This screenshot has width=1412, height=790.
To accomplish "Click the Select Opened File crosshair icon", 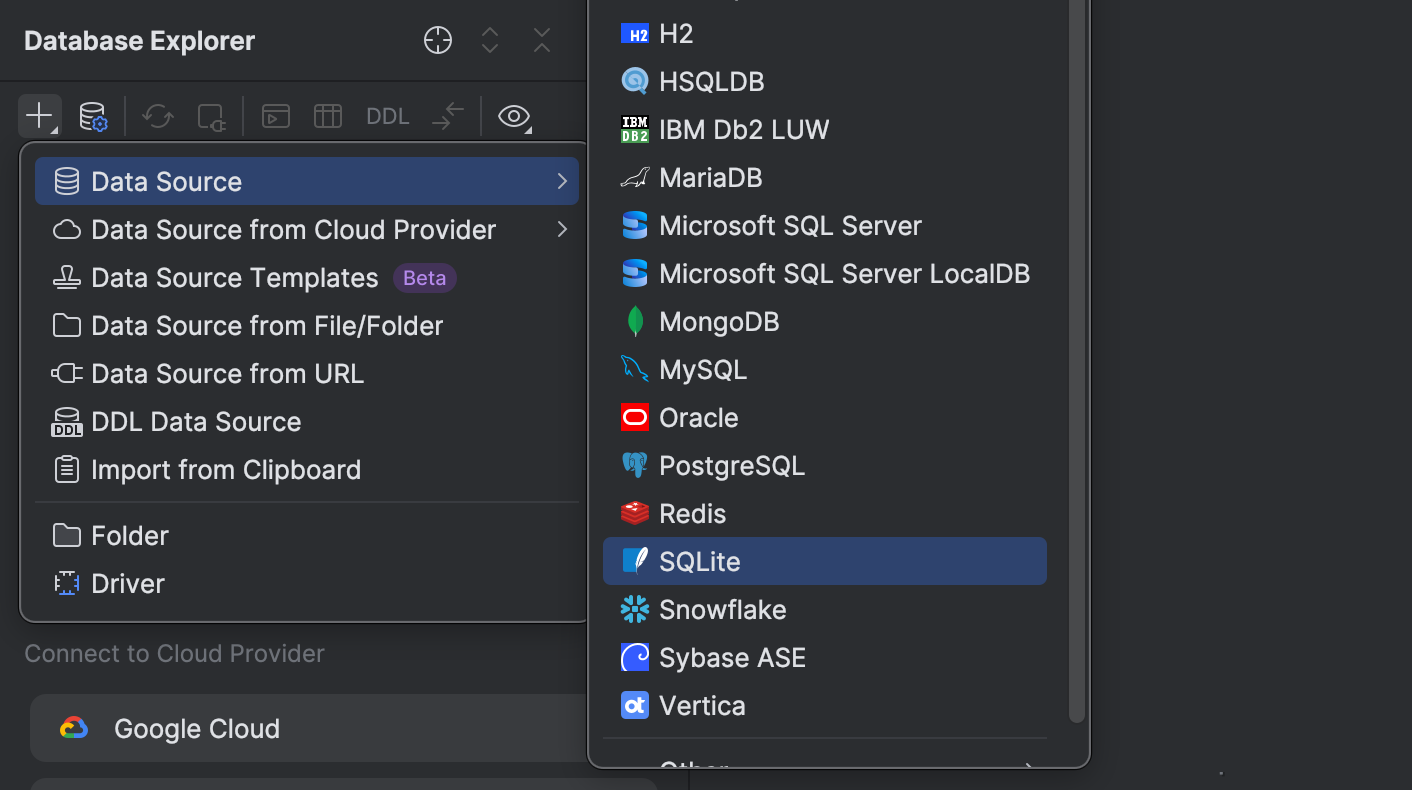I will pyautogui.click(x=438, y=40).
